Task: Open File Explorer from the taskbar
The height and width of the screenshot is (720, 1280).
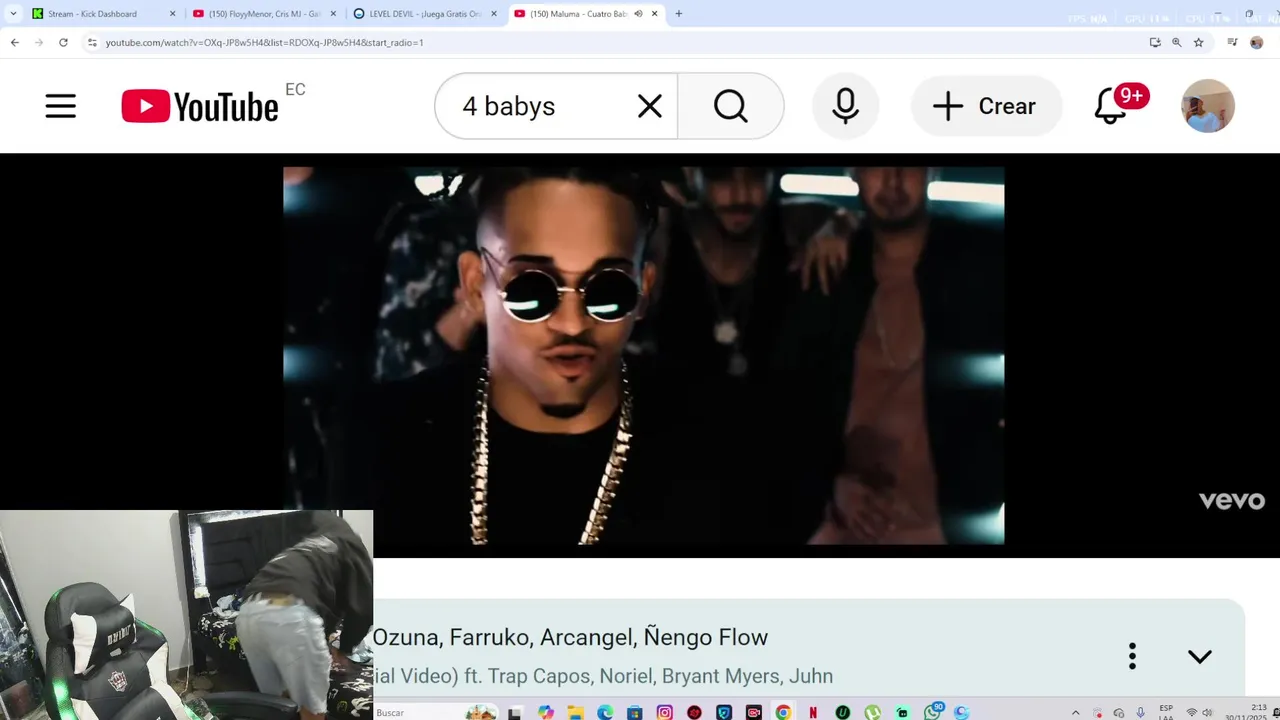Action: tap(575, 713)
